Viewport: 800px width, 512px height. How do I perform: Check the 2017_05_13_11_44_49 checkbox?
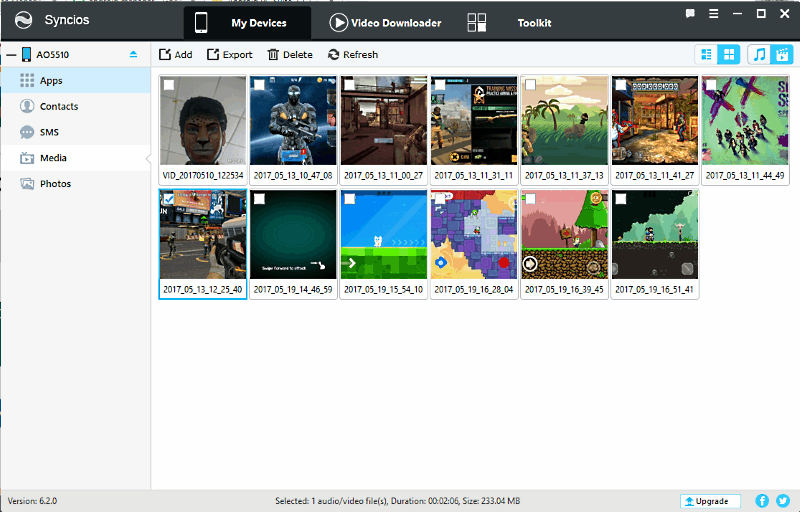click(711, 85)
